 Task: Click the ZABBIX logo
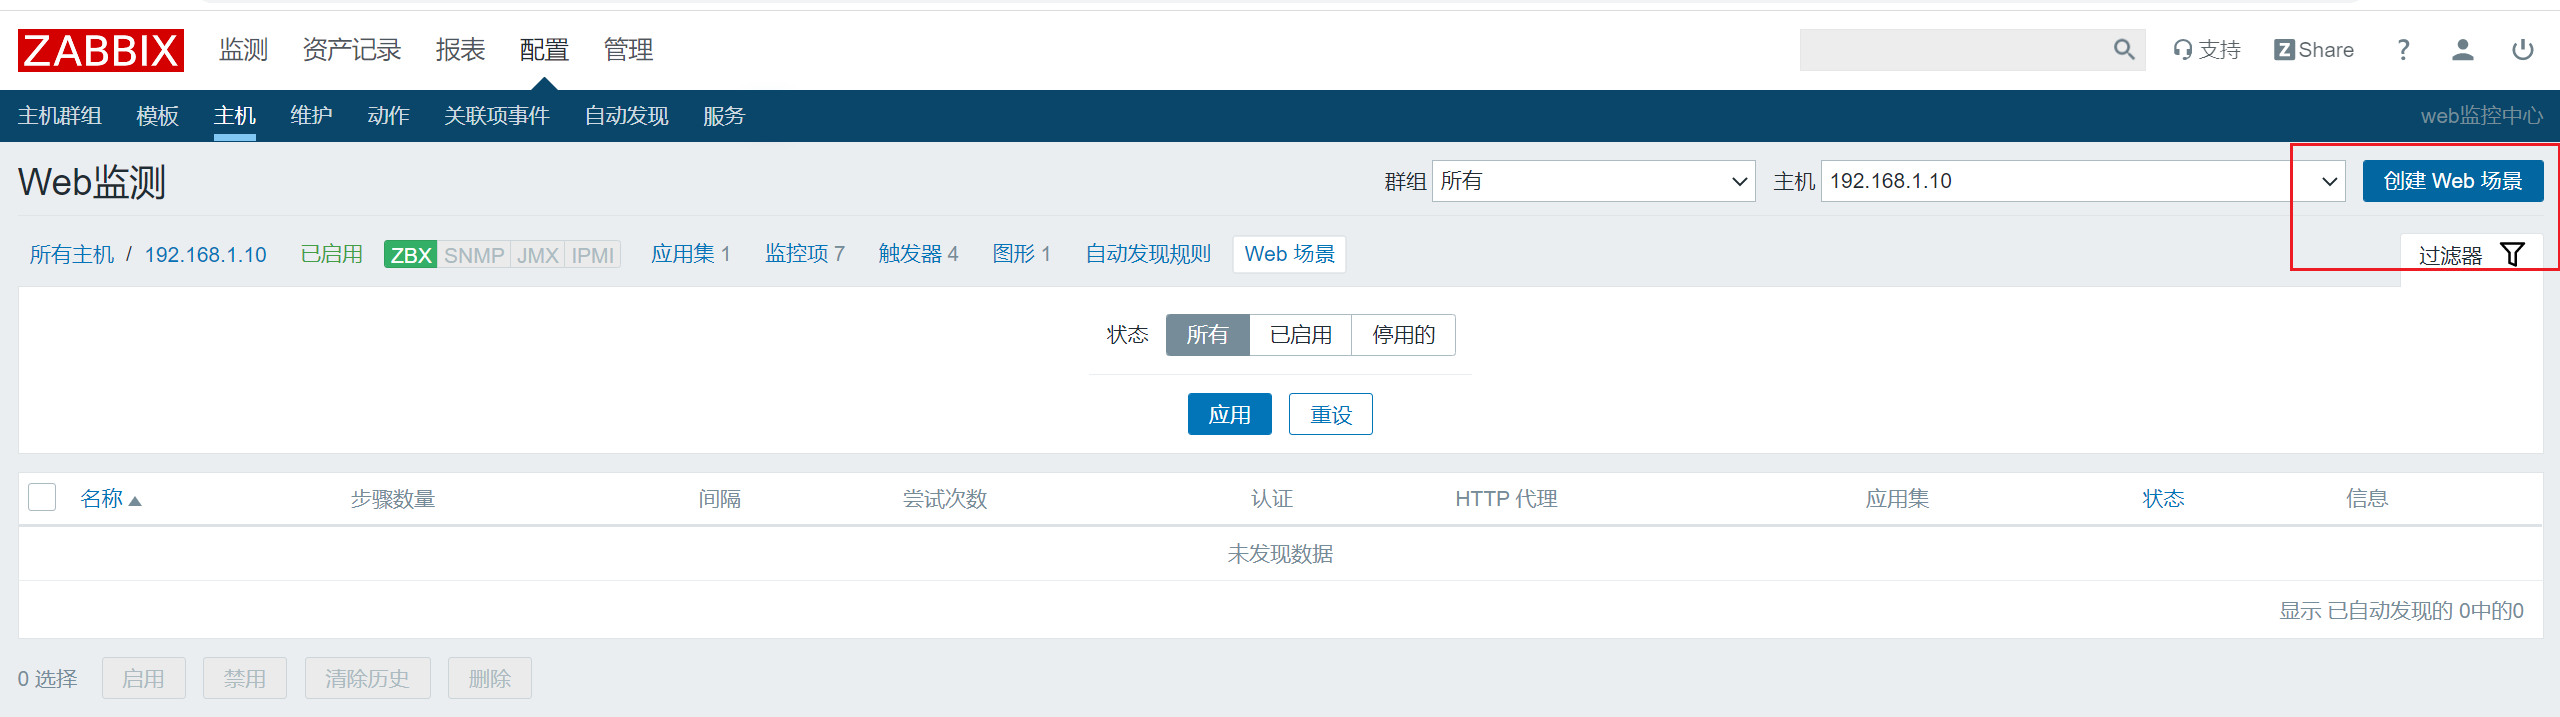pyautogui.click(x=101, y=50)
